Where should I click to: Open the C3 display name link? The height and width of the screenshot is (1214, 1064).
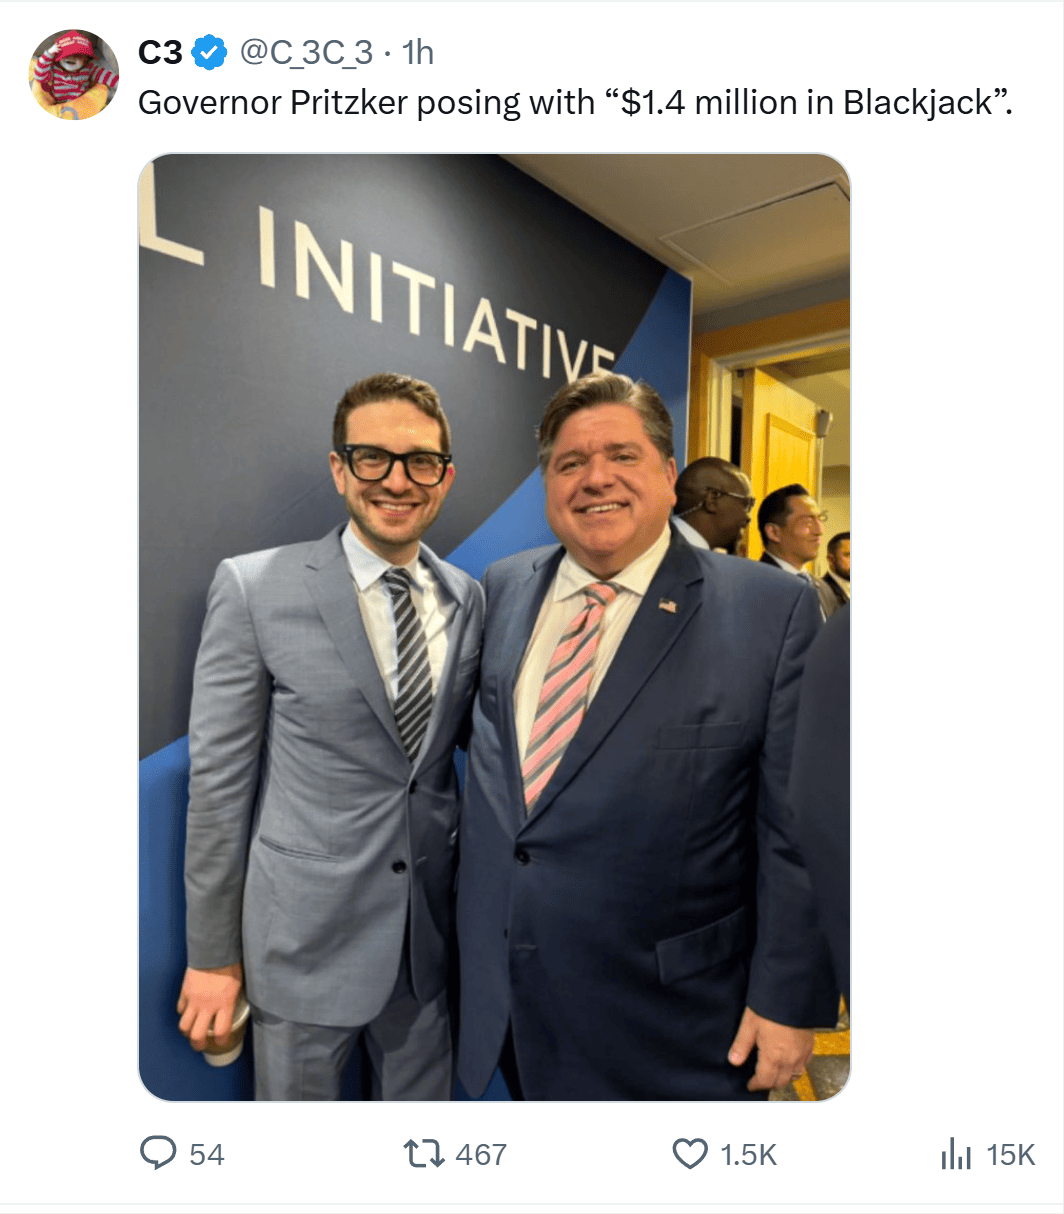click(x=160, y=52)
